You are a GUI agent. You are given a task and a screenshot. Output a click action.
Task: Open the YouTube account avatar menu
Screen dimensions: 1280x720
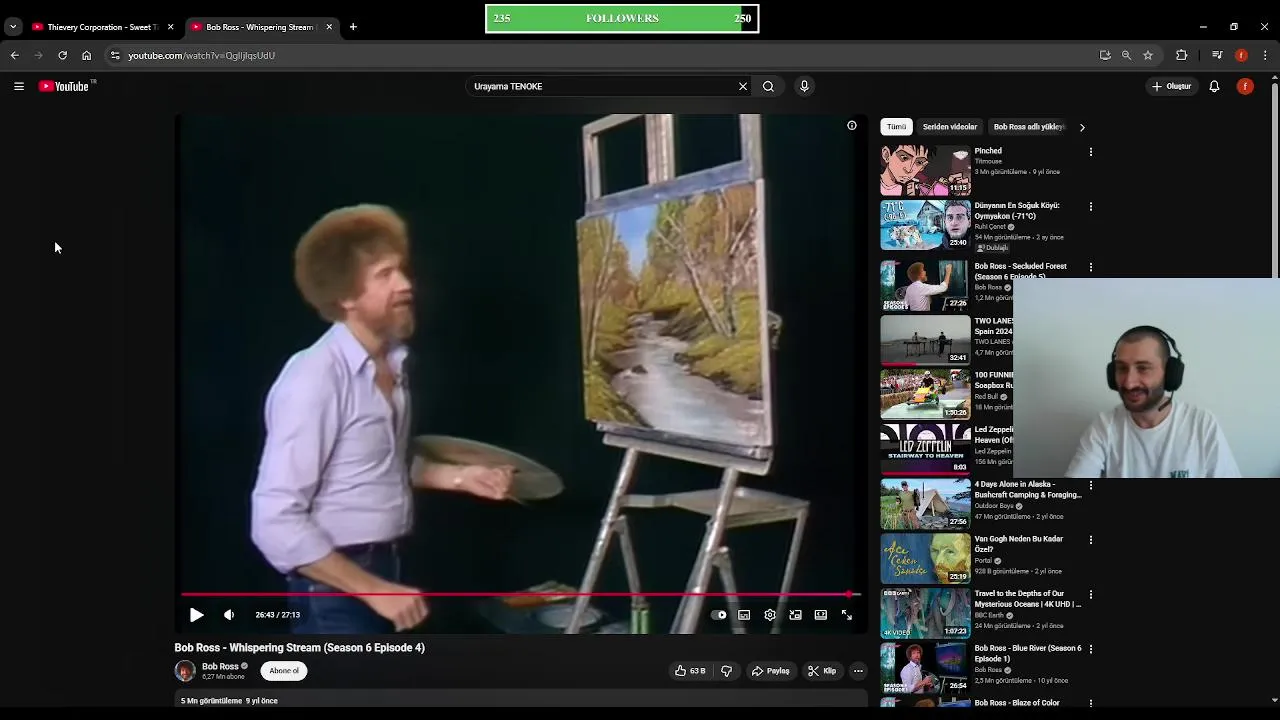pyautogui.click(x=1245, y=86)
